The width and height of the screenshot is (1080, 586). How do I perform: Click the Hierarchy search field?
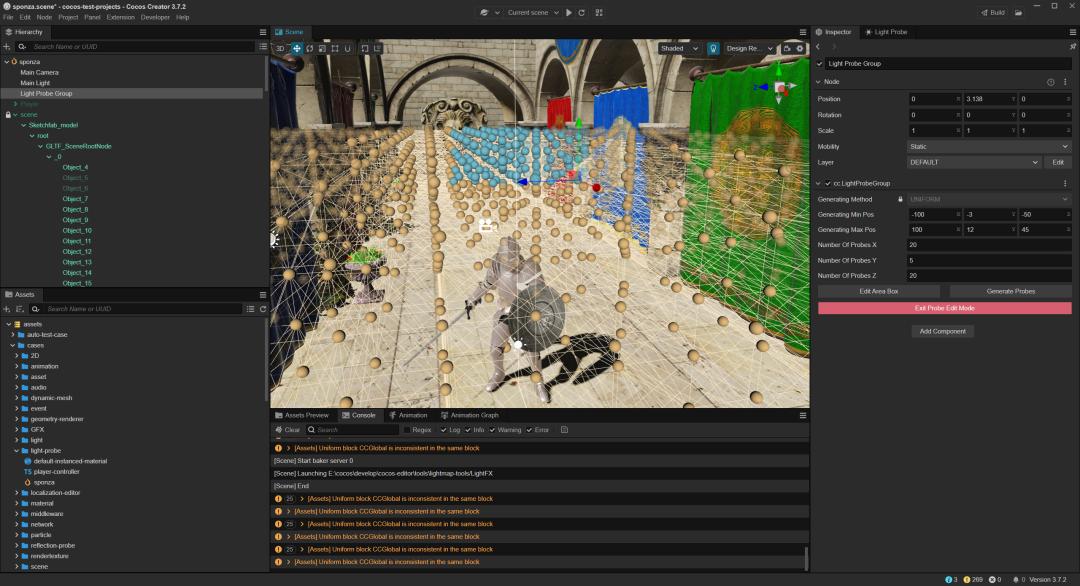pyautogui.click(x=136, y=47)
